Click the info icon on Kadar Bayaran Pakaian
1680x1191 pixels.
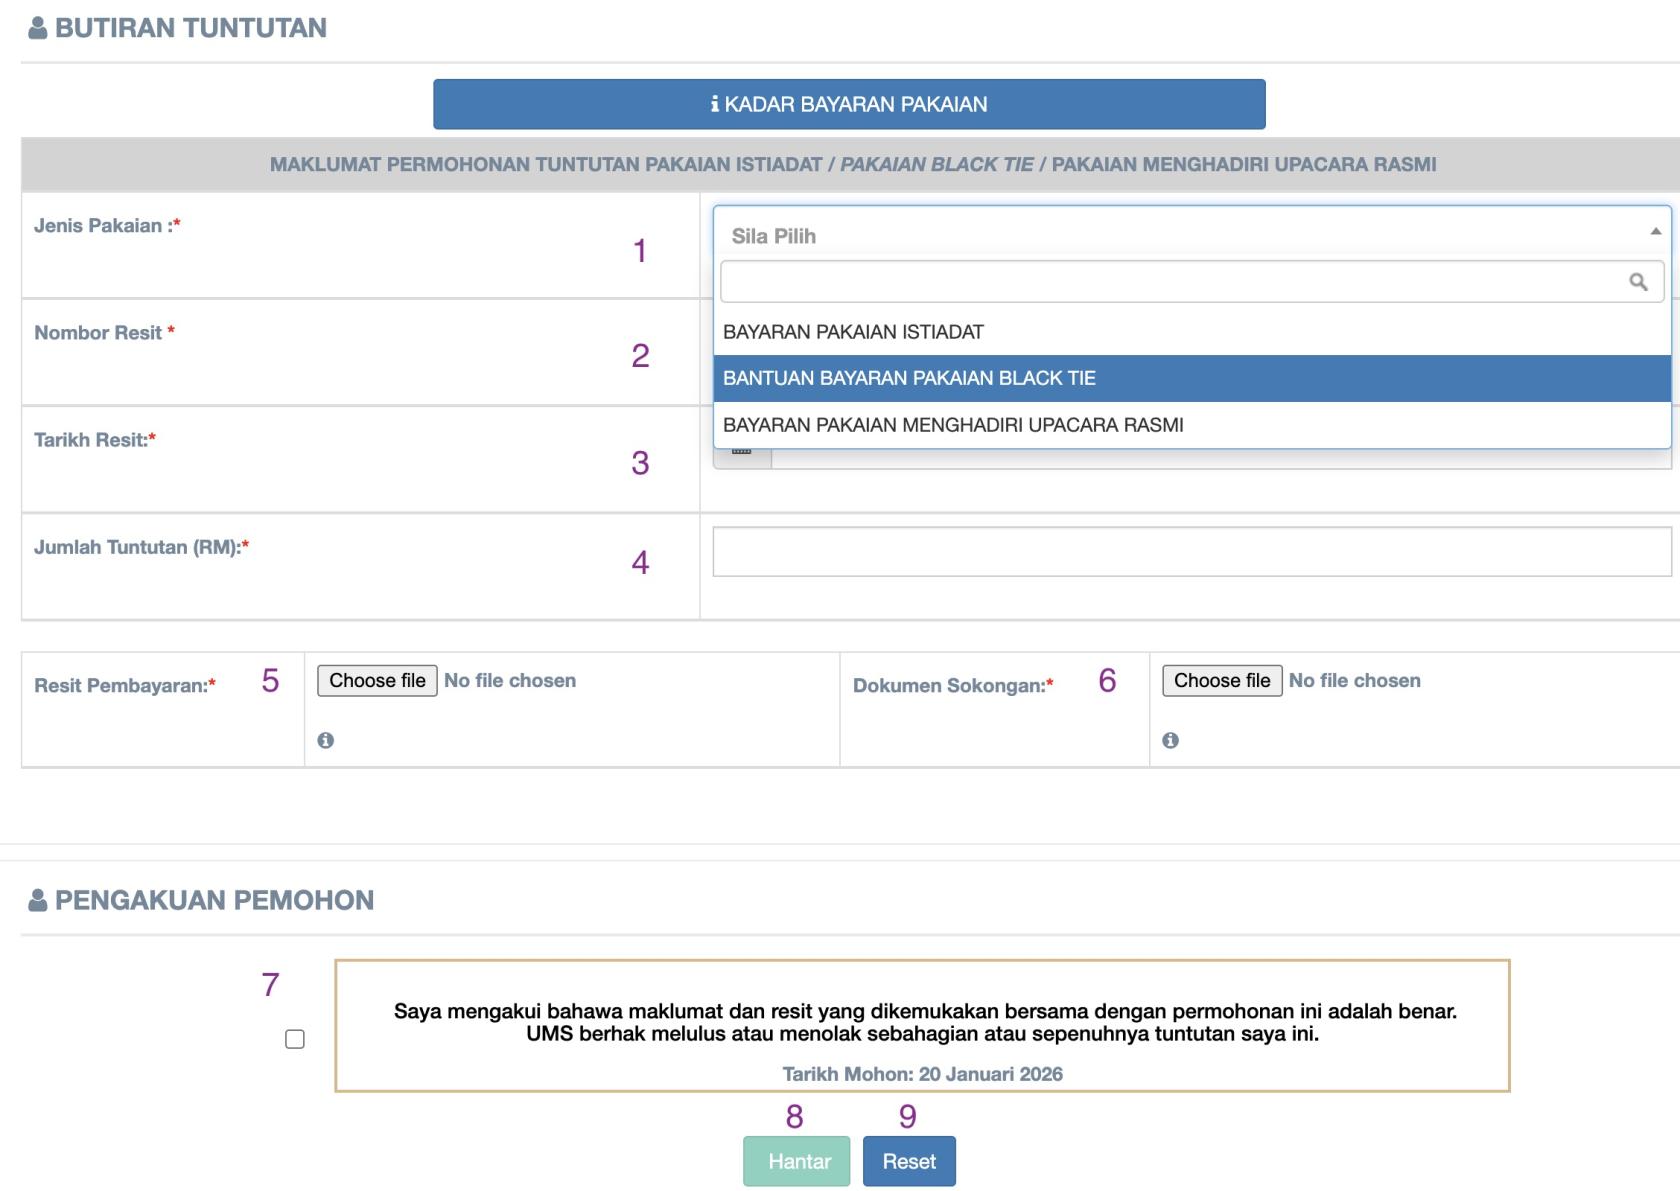click(714, 104)
